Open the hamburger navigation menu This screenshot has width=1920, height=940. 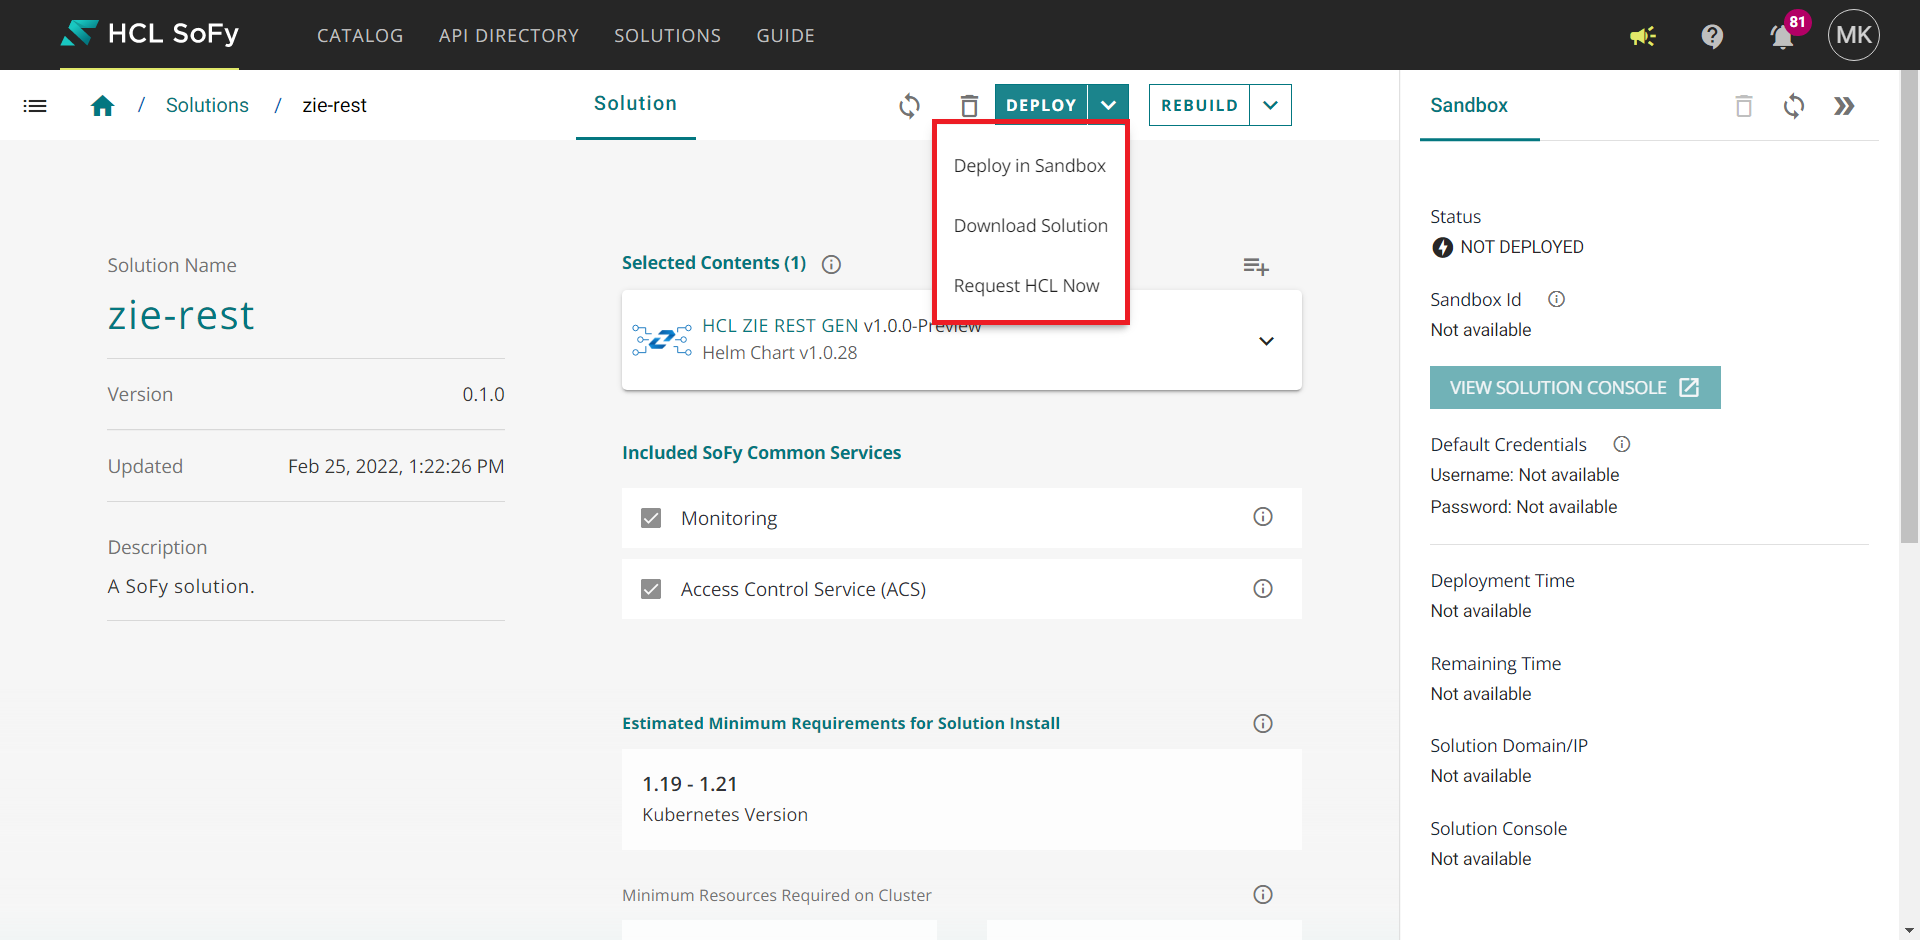35,106
